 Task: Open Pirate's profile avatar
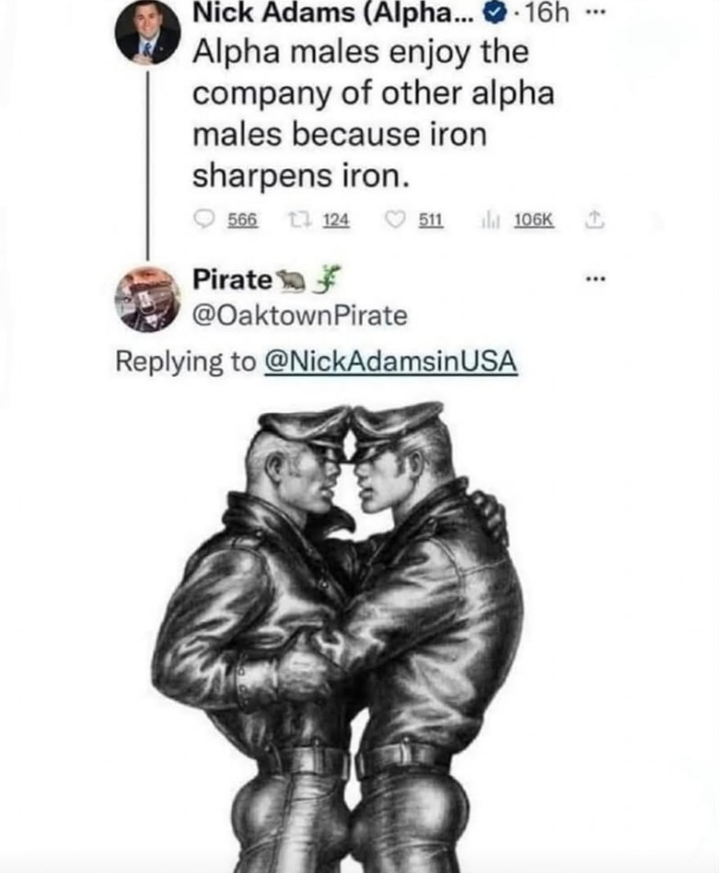click(x=148, y=299)
